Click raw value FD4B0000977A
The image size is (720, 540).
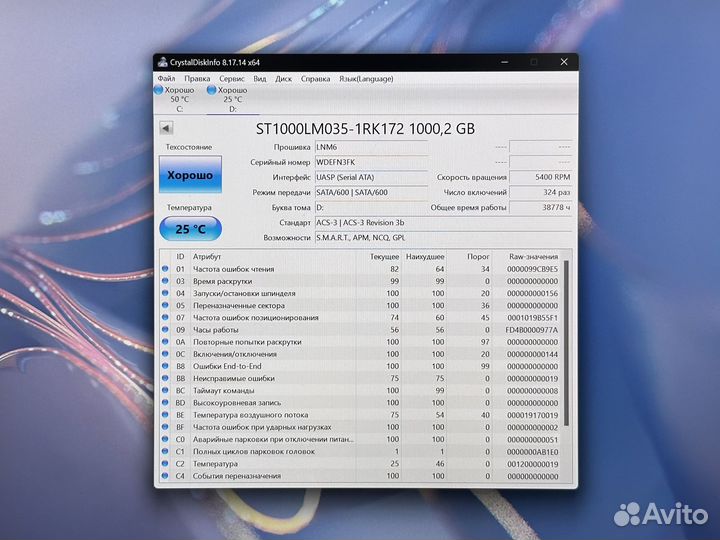coord(532,330)
